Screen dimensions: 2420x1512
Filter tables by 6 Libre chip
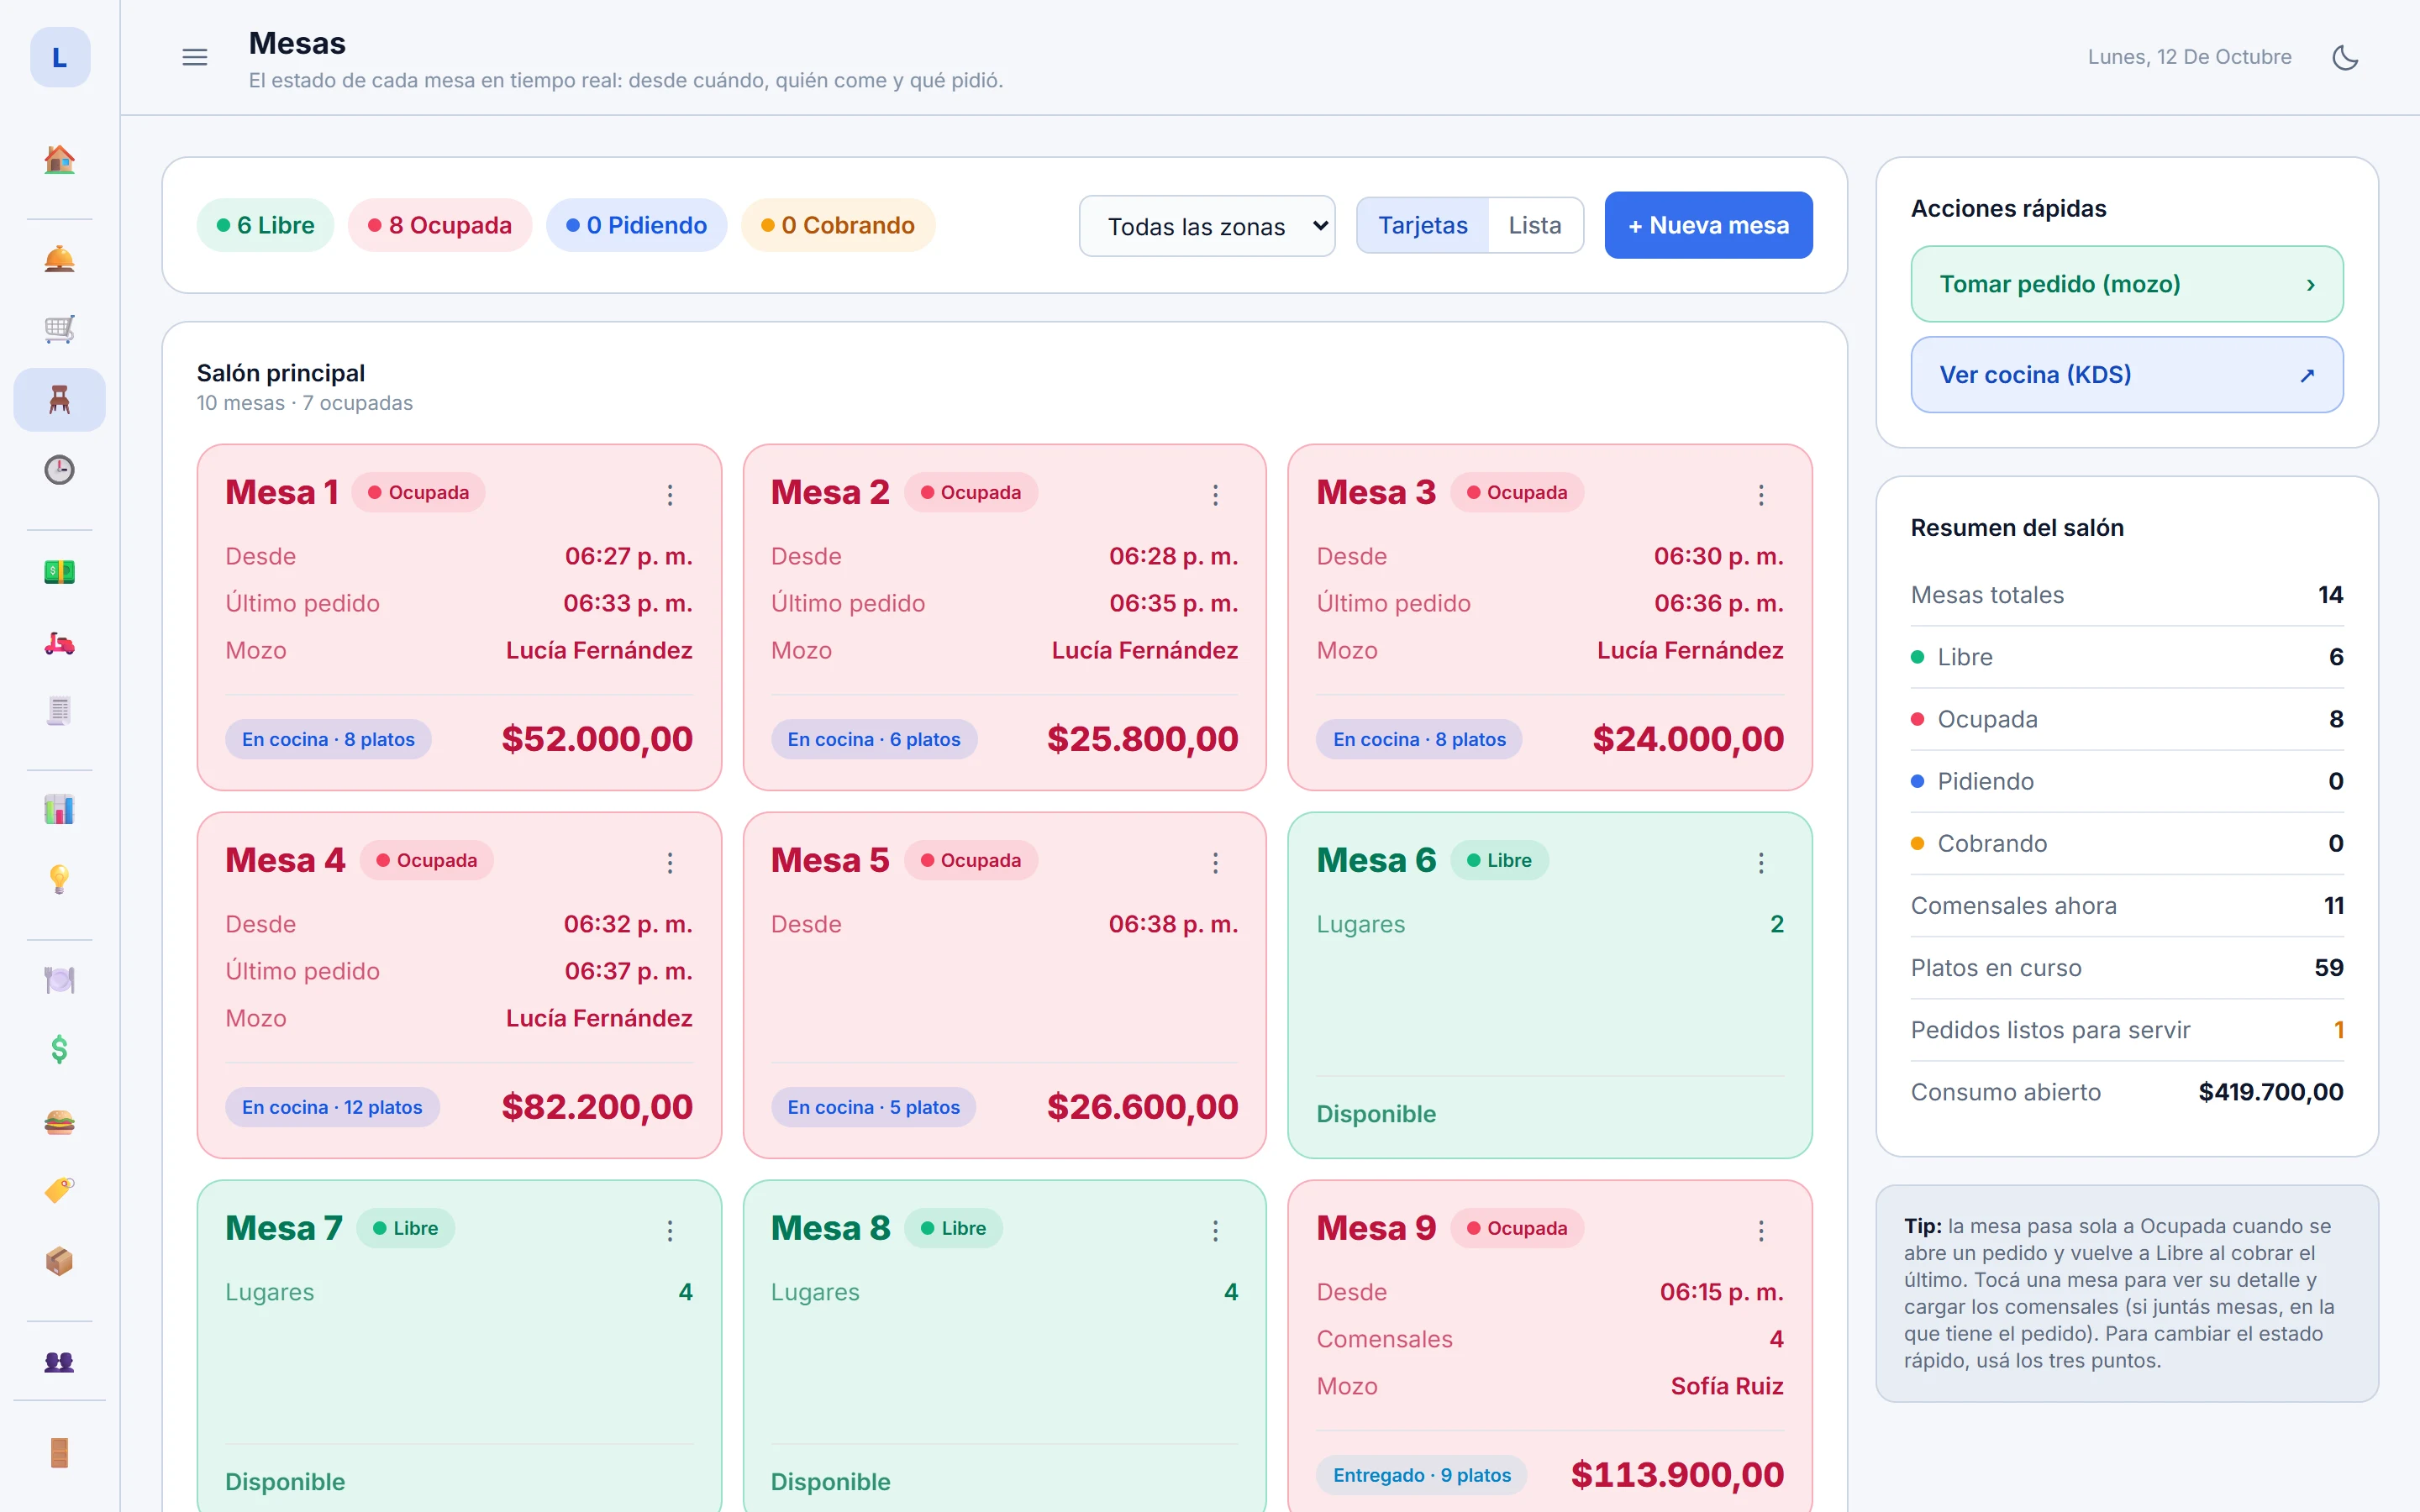click(265, 225)
